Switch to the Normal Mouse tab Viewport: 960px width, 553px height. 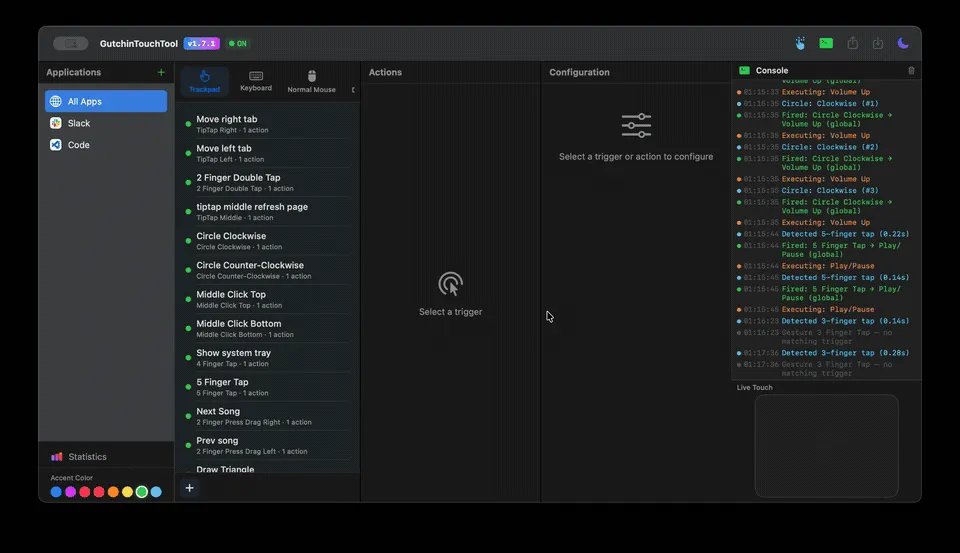[x=312, y=81]
